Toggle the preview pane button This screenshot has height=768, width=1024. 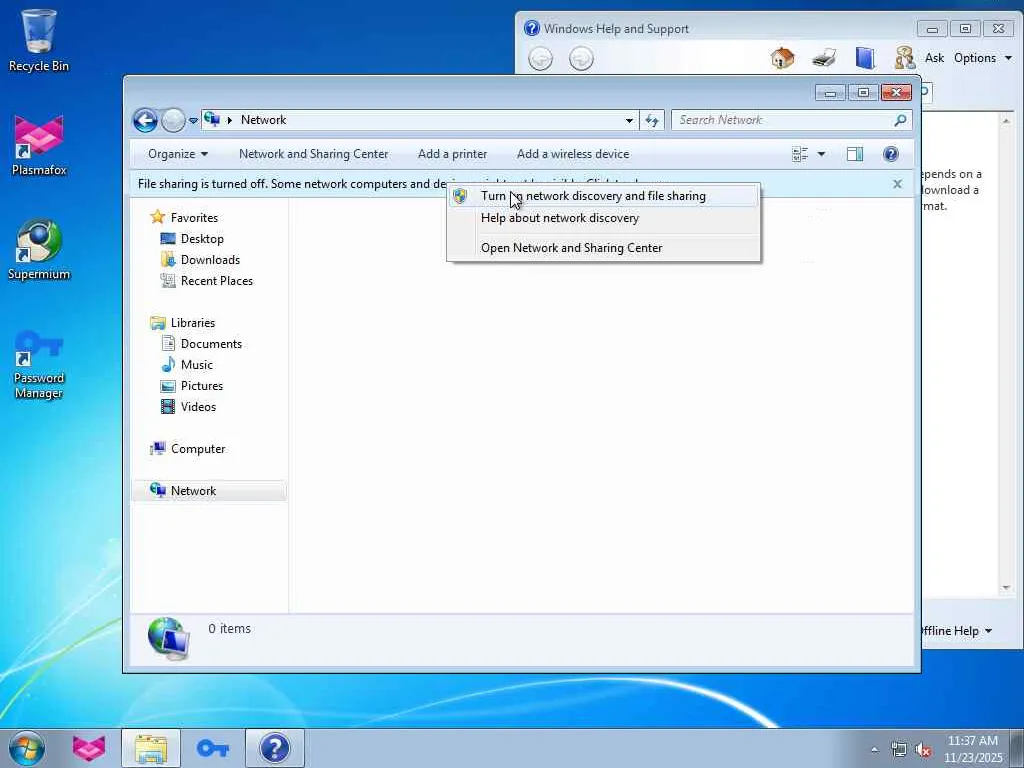855,154
